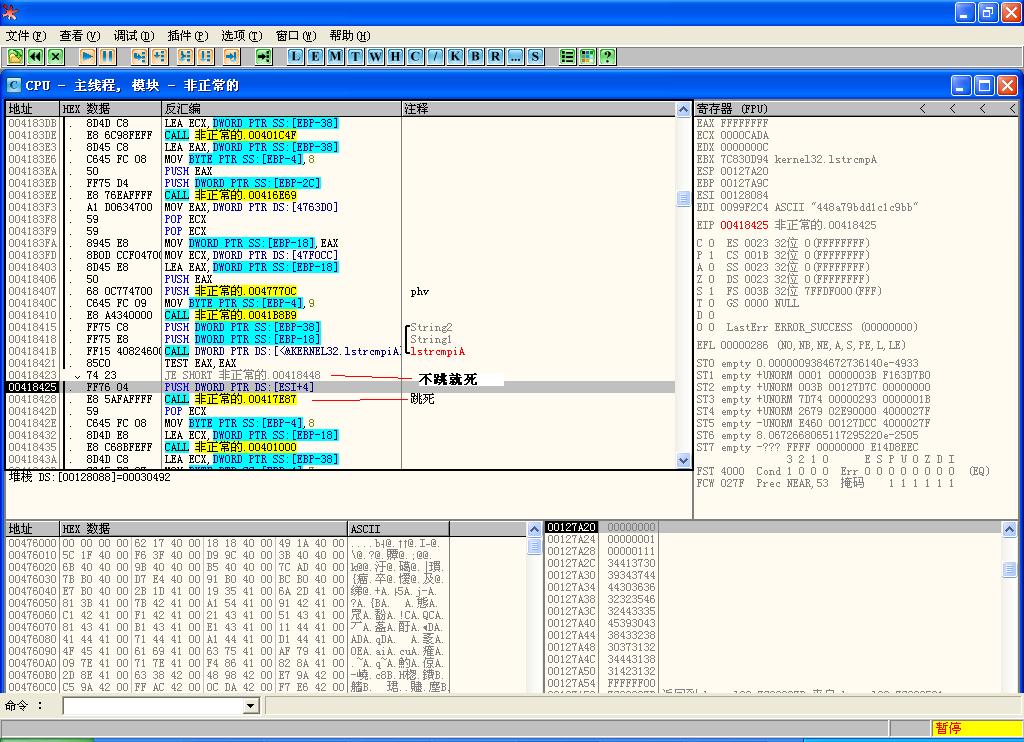This screenshot has height=742, width=1024.
Task: Open the 选项(T) menu
Action: [242, 36]
